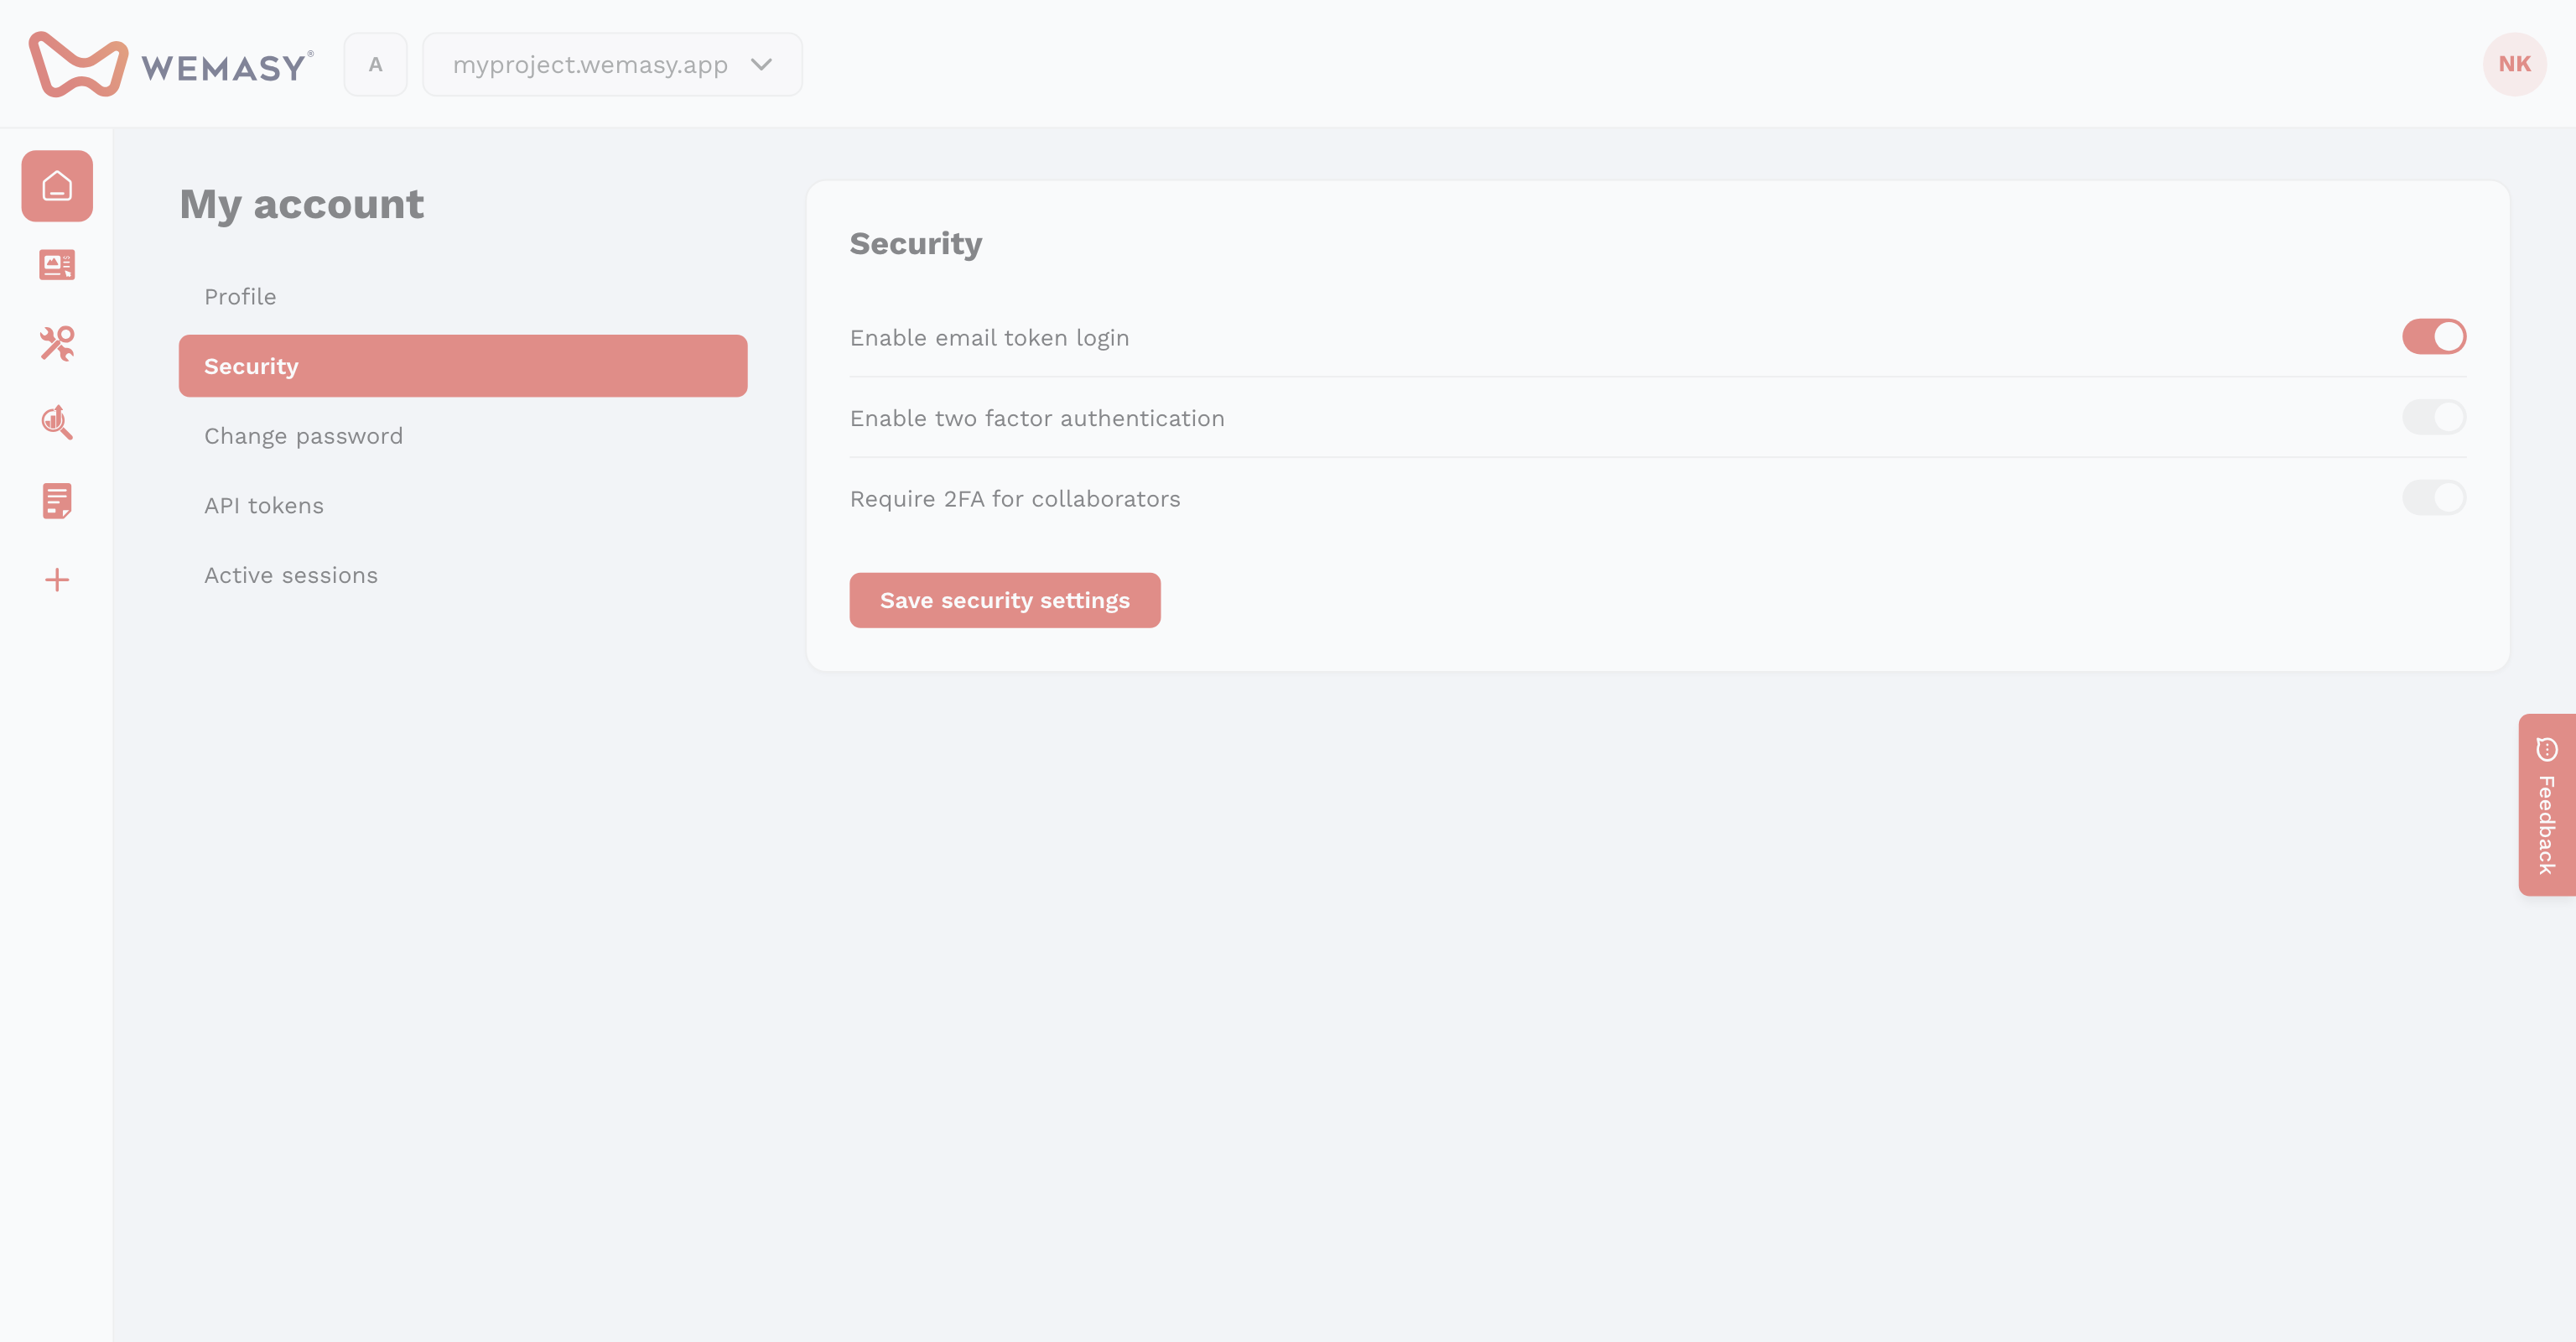This screenshot has width=2576, height=1342.
Task: Click the Security panel heading
Action: click(x=916, y=244)
